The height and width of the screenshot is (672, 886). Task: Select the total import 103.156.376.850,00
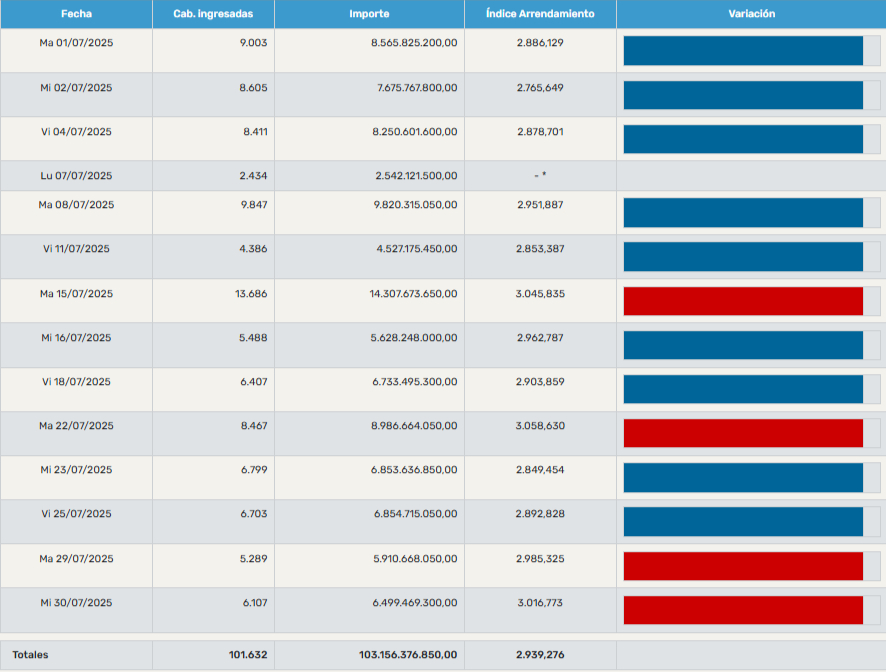(x=408, y=655)
